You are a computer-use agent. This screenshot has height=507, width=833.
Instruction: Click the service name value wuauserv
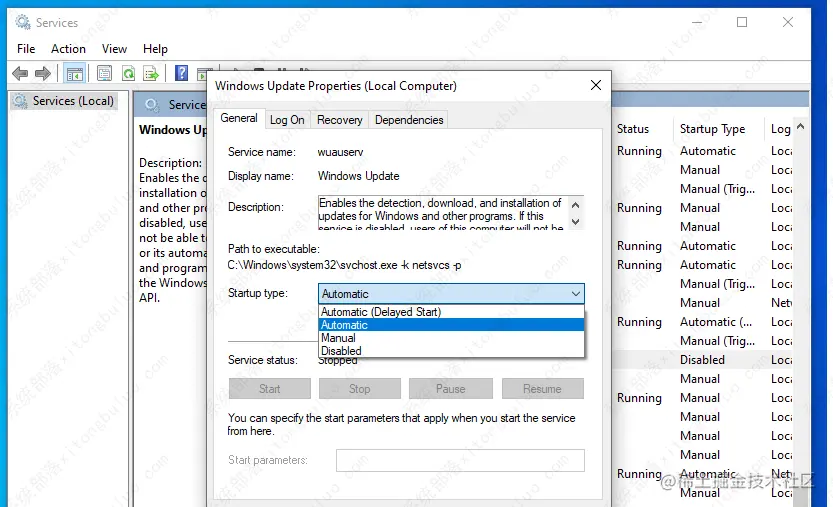[340, 152]
